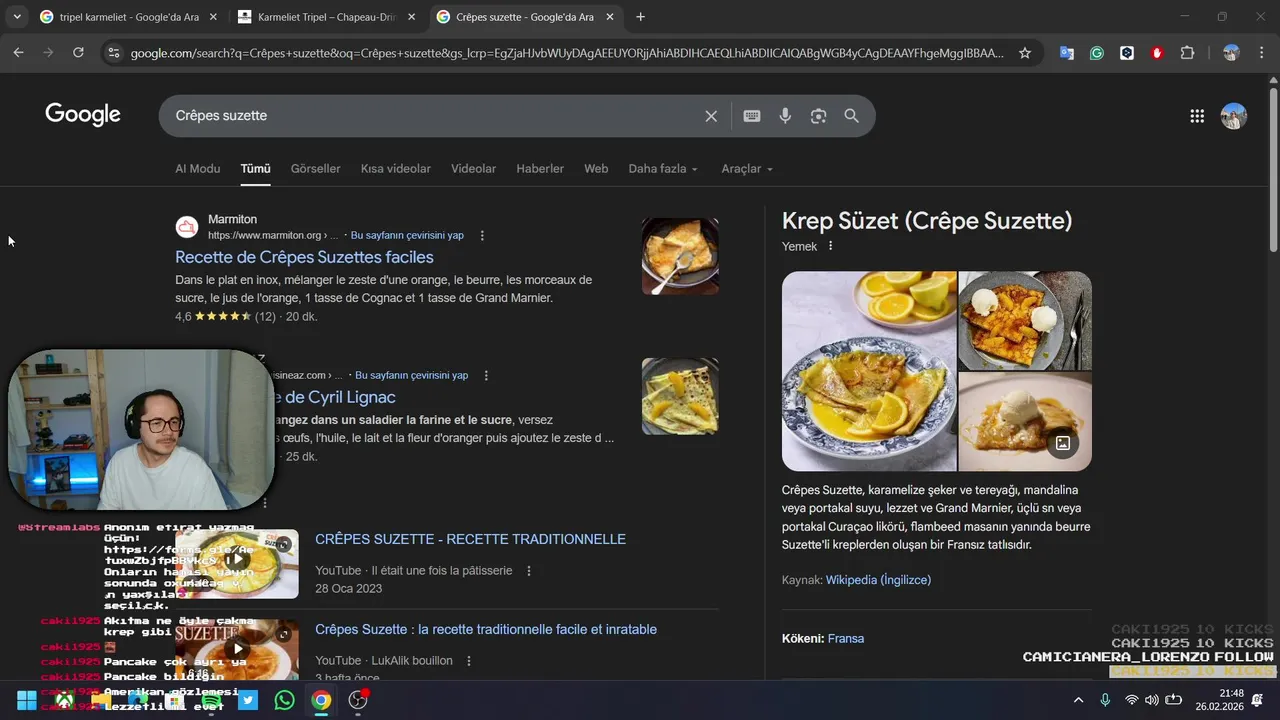Open Recette de Crêpes Suzettes faciles link
This screenshot has height=720, width=1280.
click(304, 258)
